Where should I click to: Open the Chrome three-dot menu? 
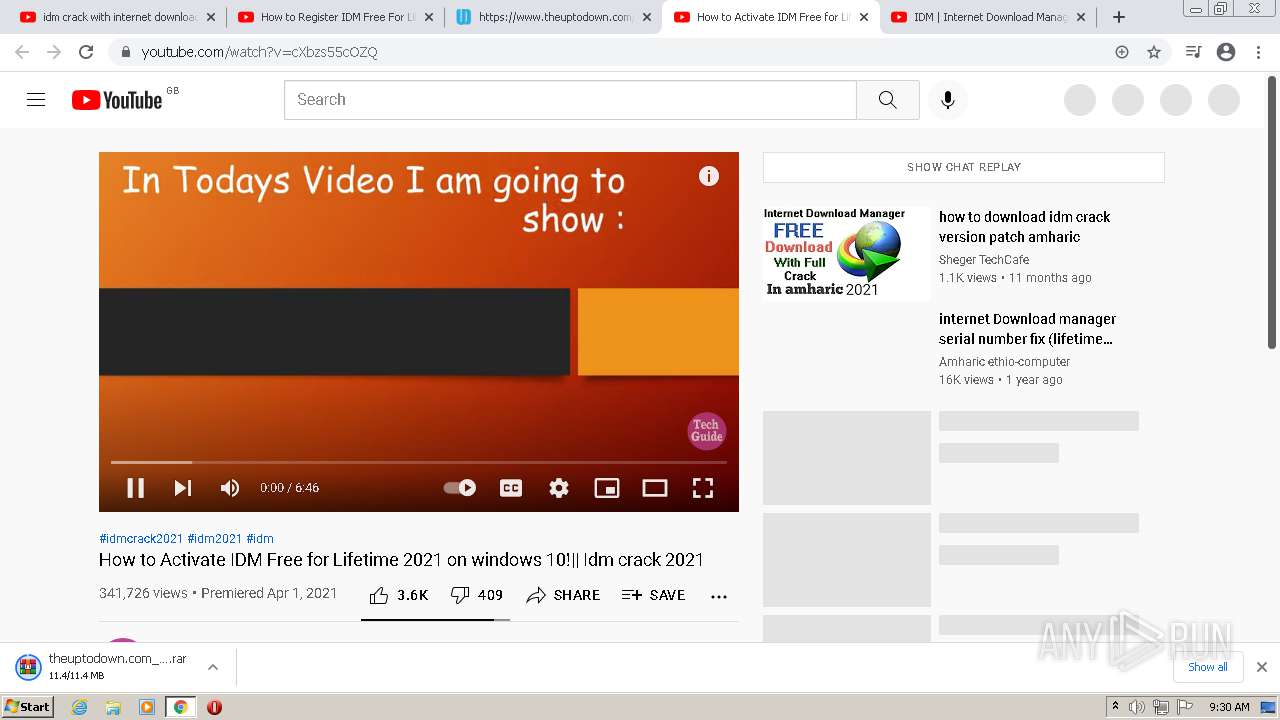1258,52
